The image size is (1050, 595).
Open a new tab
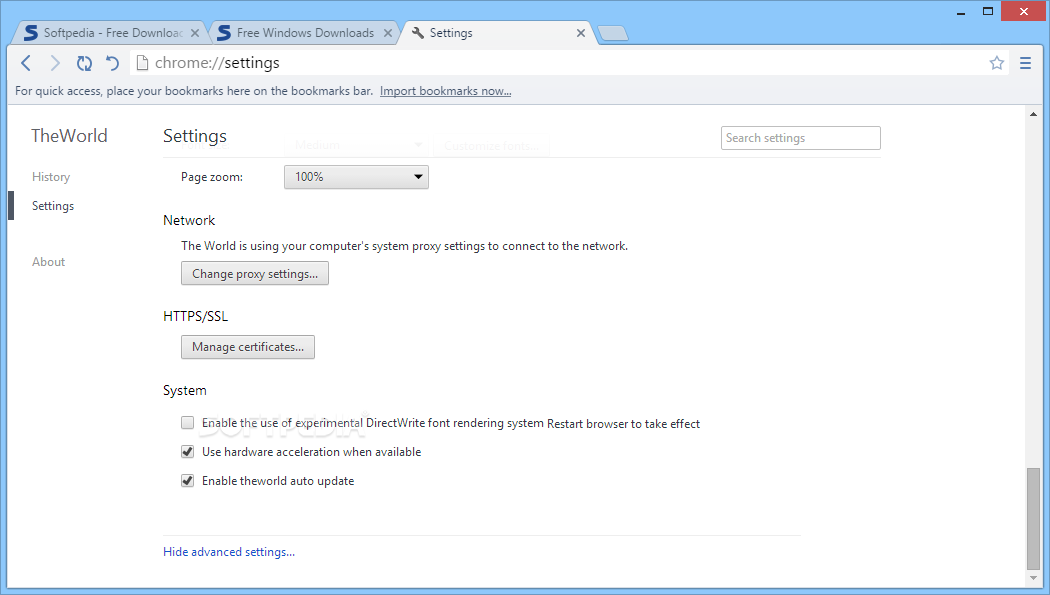(613, 33)
